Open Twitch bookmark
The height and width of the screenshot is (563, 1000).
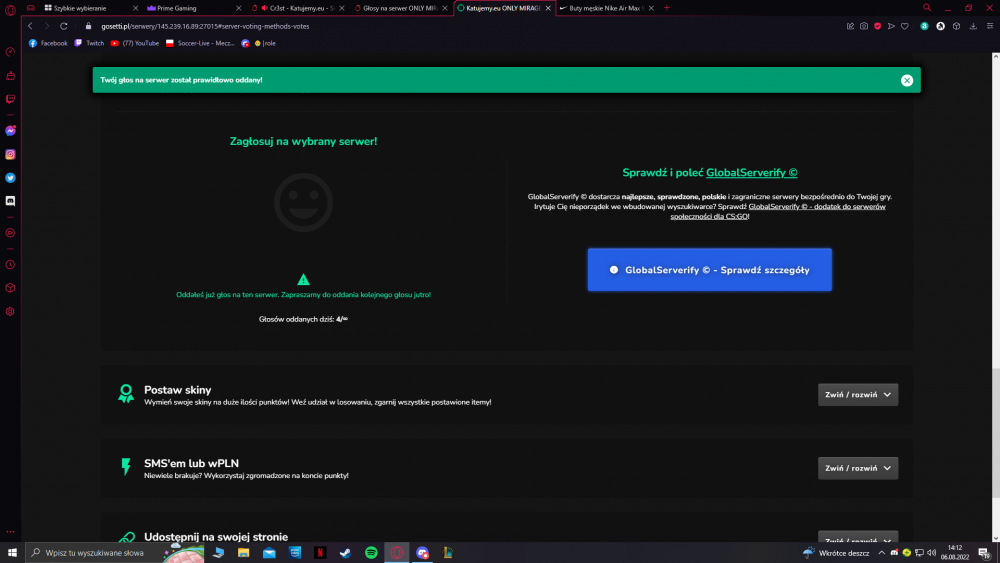point(89,43)
